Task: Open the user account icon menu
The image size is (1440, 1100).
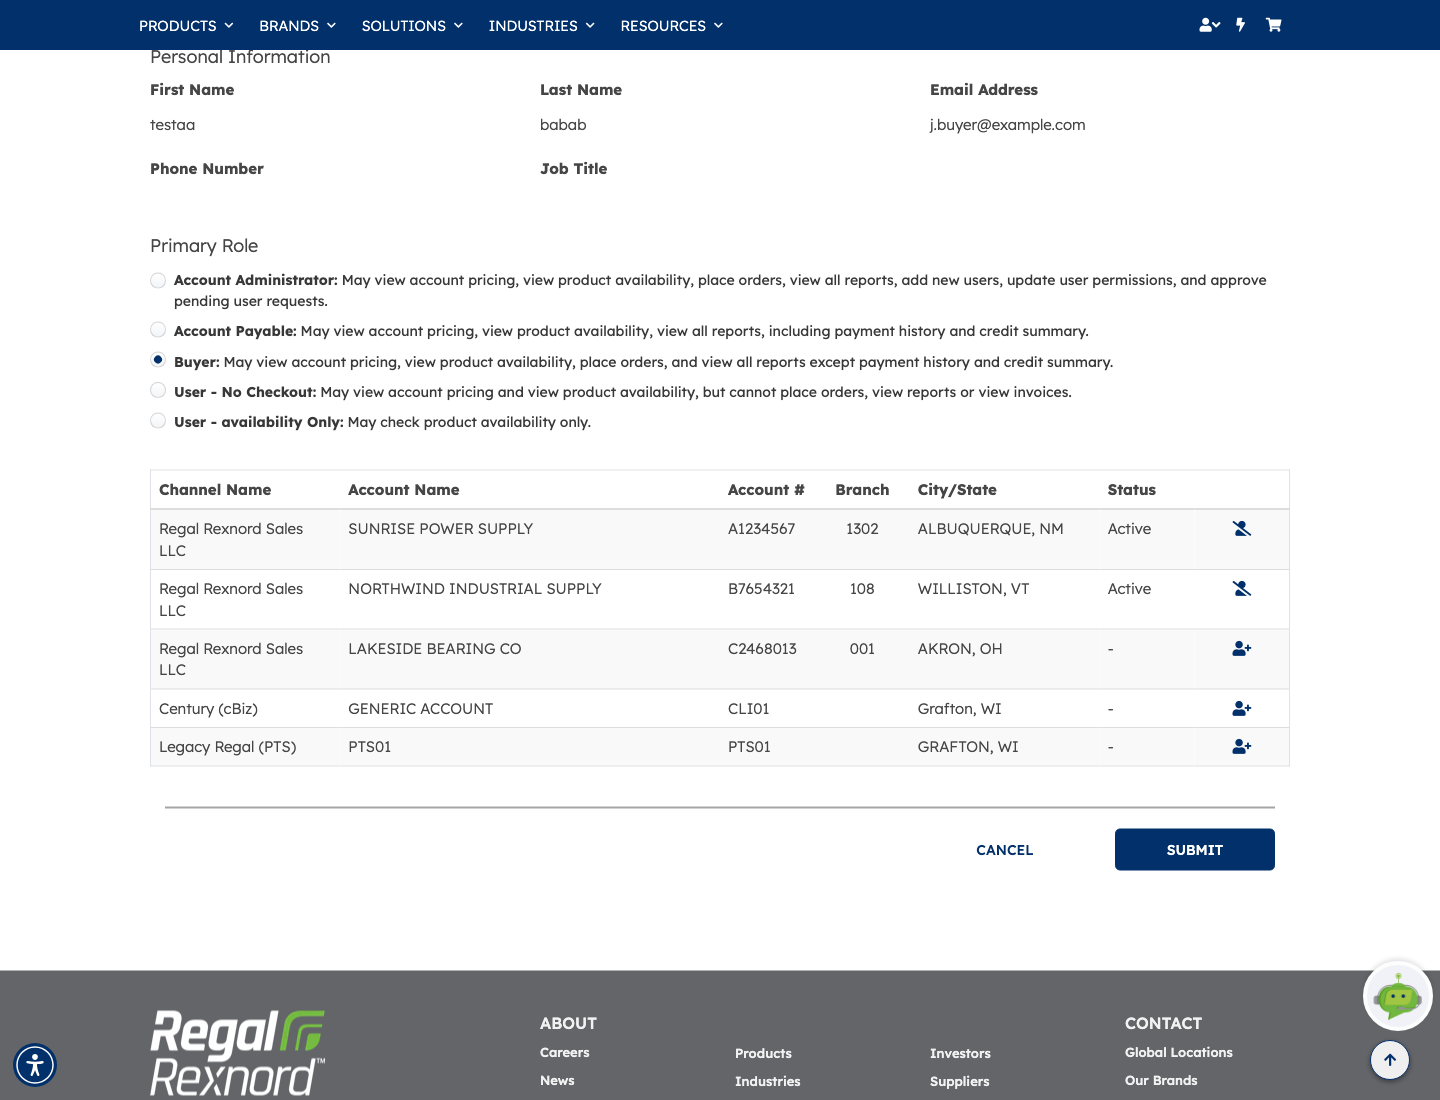Action: pyautogui.click(x=1209, y=25)
